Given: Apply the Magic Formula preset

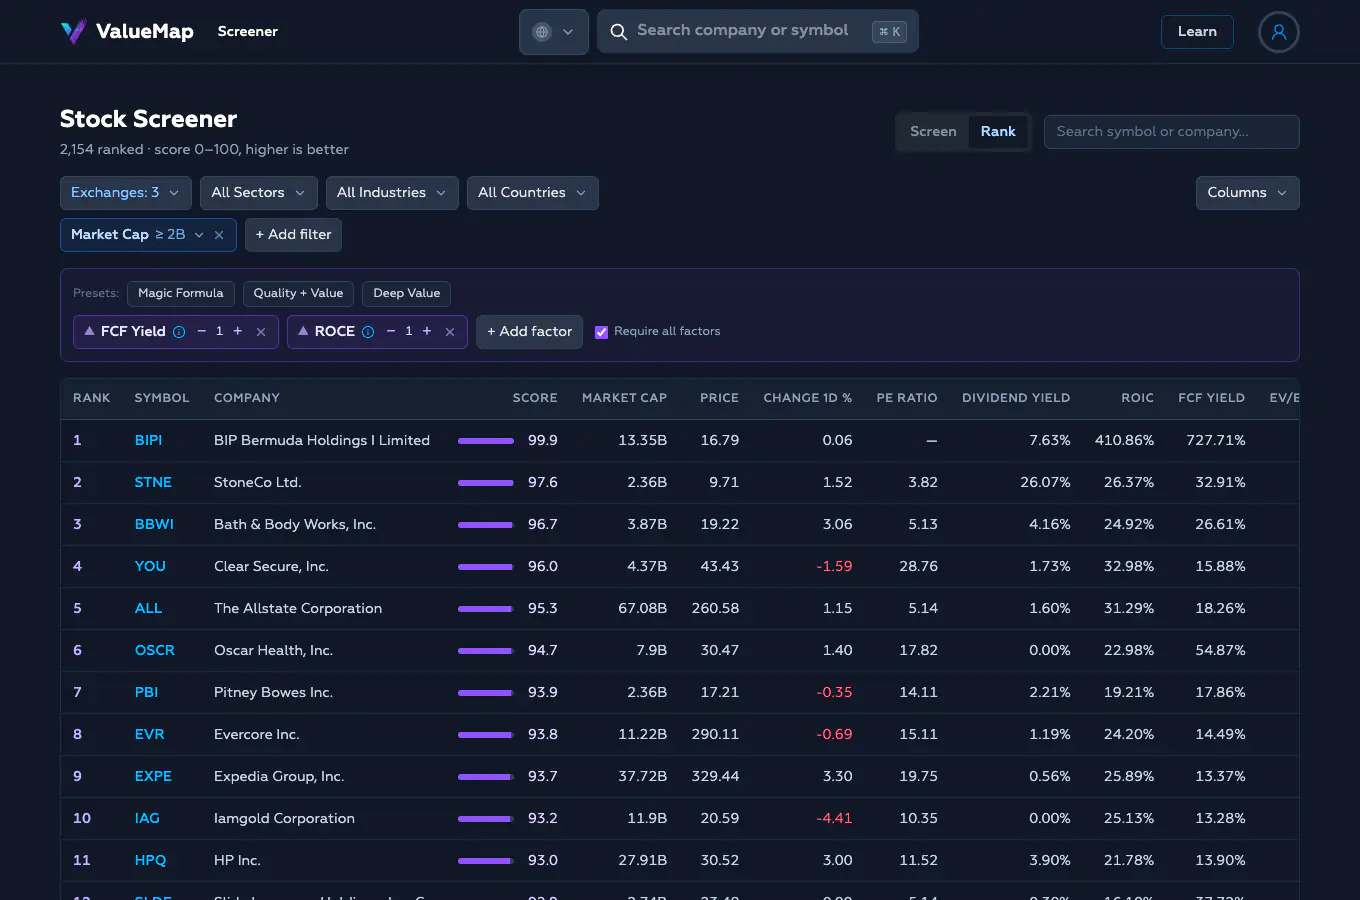Looking at the screenshot, I should coord(181,293).
